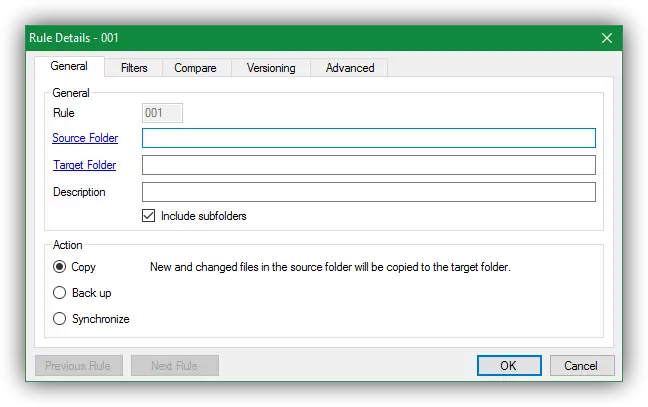The height and width of the screenshot is (407, 648).
Task: Close the Rule Details dialog
Action: point(606,38)
